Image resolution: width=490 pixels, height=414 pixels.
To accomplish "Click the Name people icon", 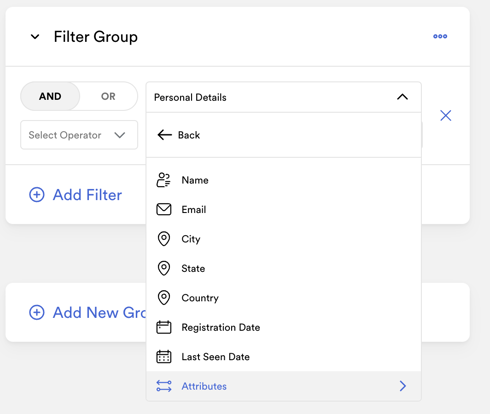I will coord(164,180).
